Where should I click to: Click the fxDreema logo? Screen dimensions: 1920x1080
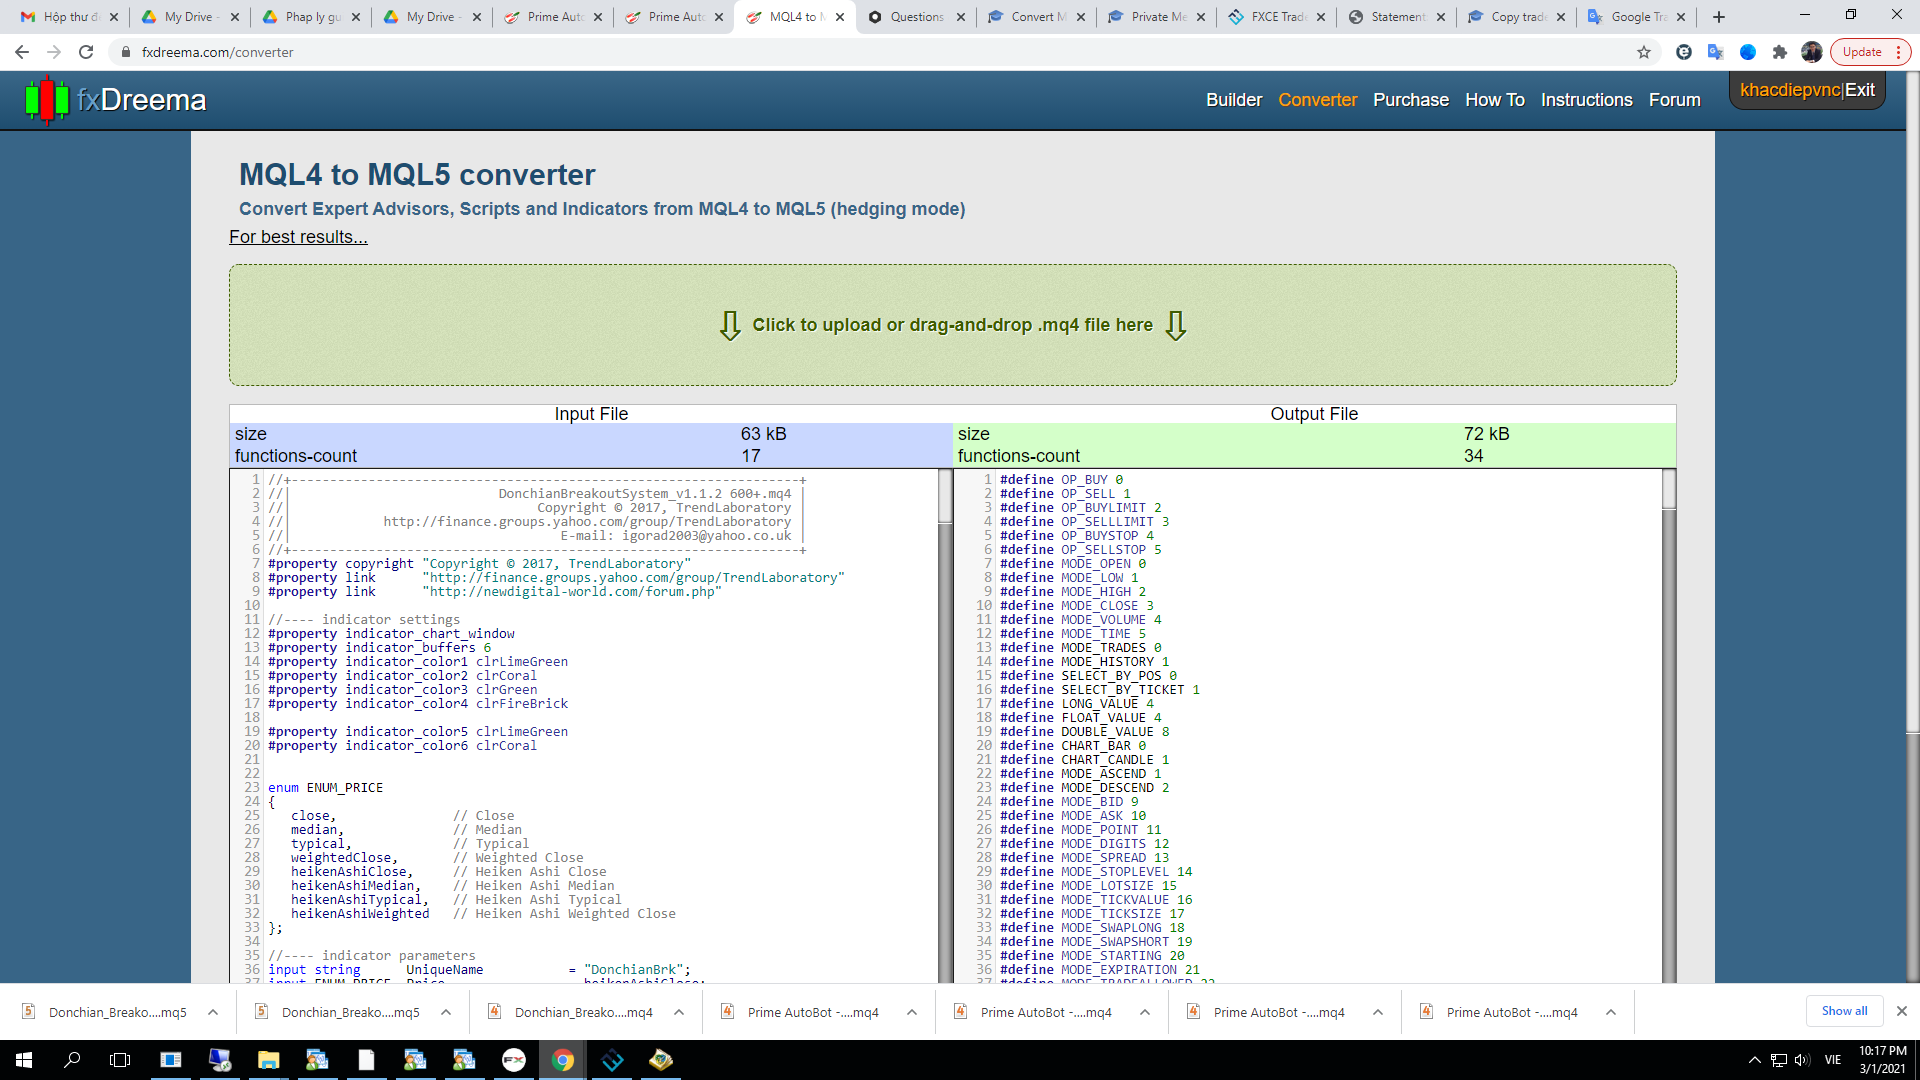tap(115, 100)
